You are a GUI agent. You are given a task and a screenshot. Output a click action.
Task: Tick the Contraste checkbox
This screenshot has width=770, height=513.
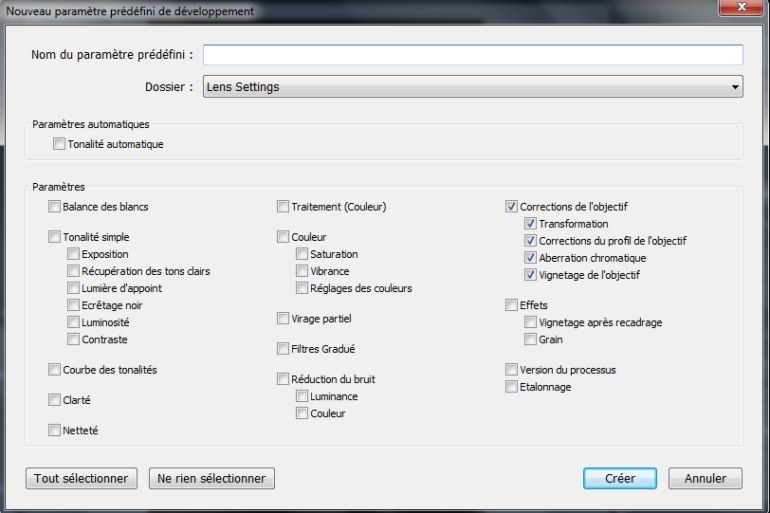click(x=74, y=339)
